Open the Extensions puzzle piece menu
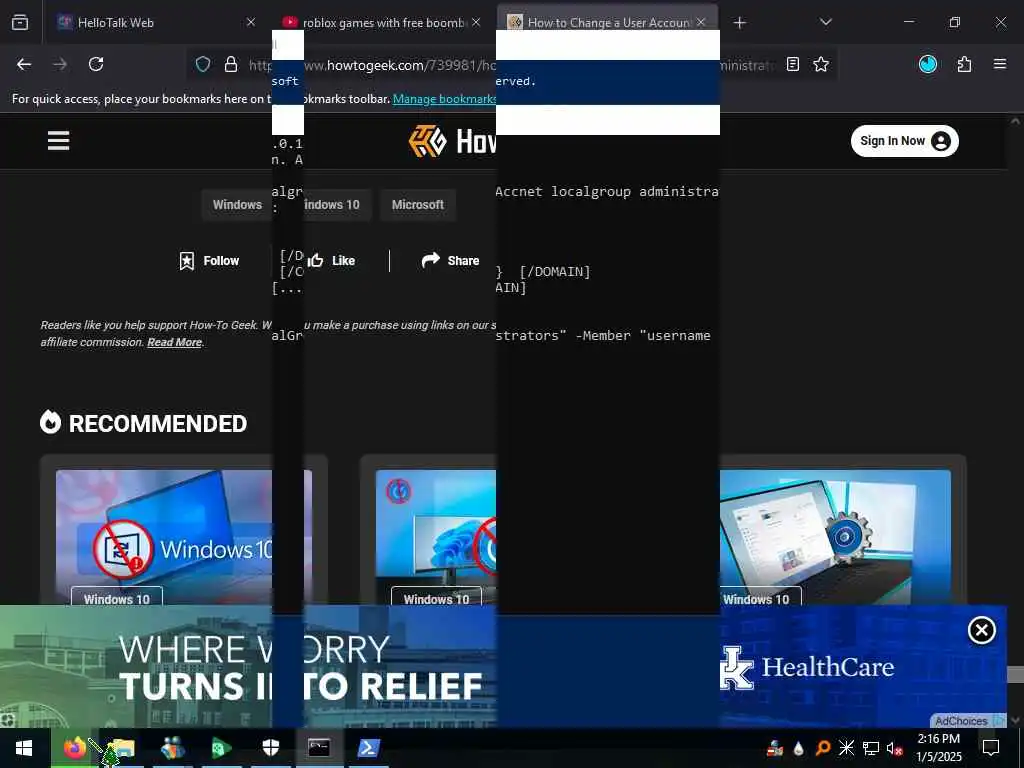Screen dimensions: 1024x768 tap(964, 64)
